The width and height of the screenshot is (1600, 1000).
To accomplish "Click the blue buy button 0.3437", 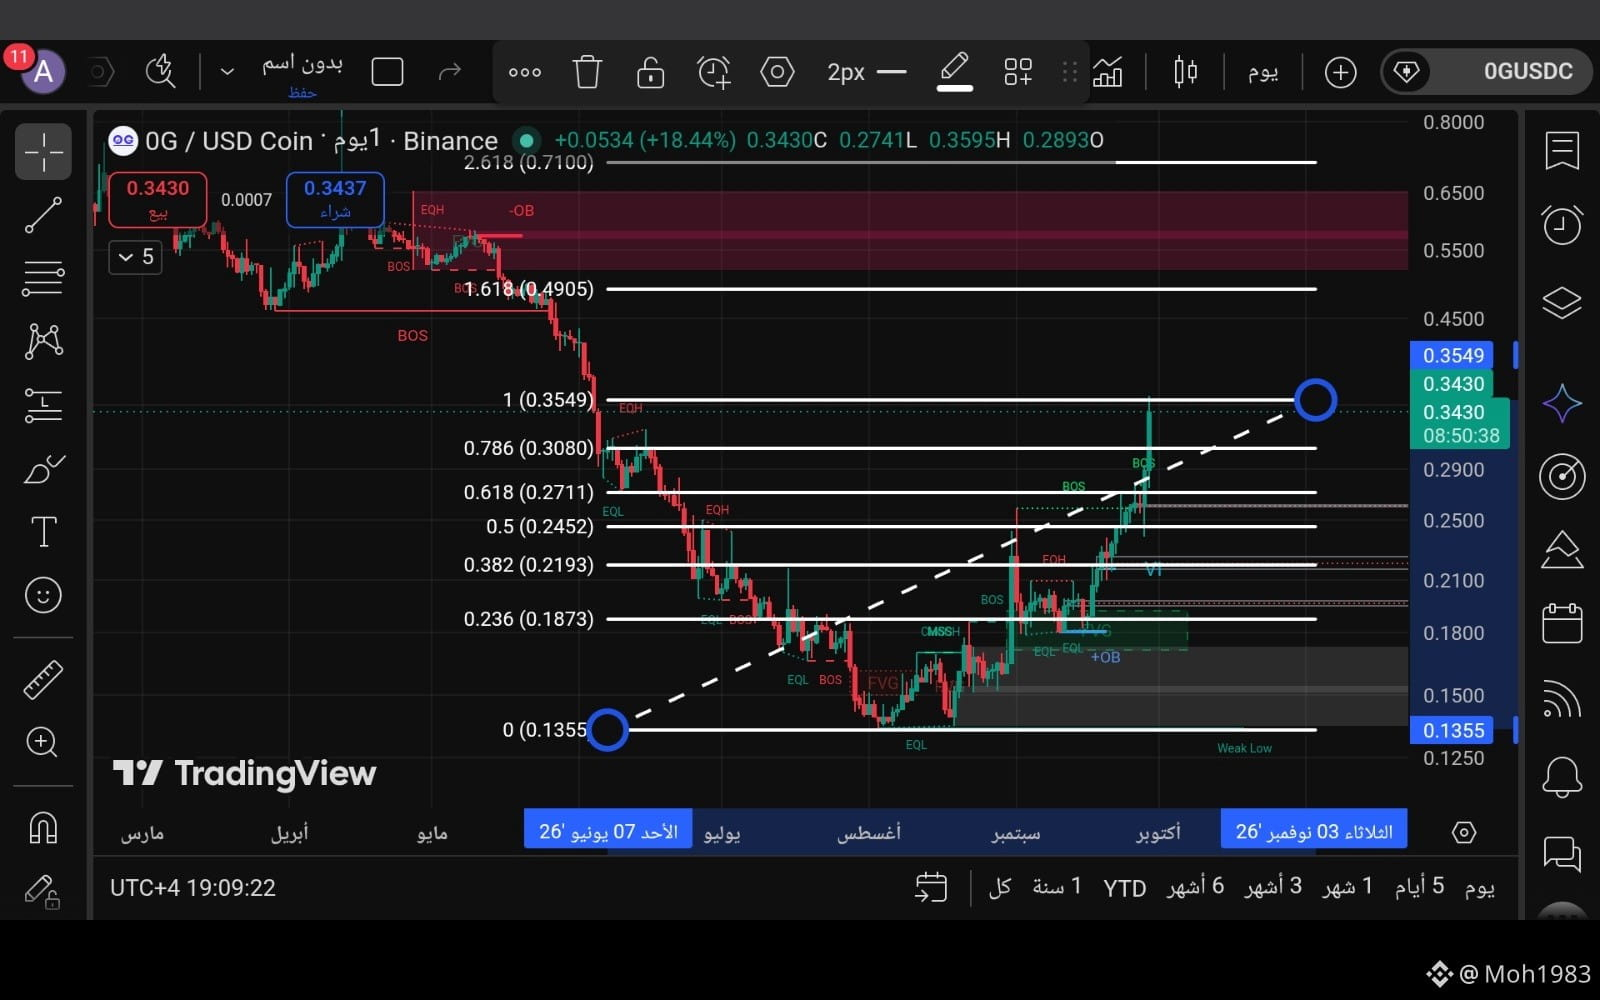I will [x=335, y=199].
